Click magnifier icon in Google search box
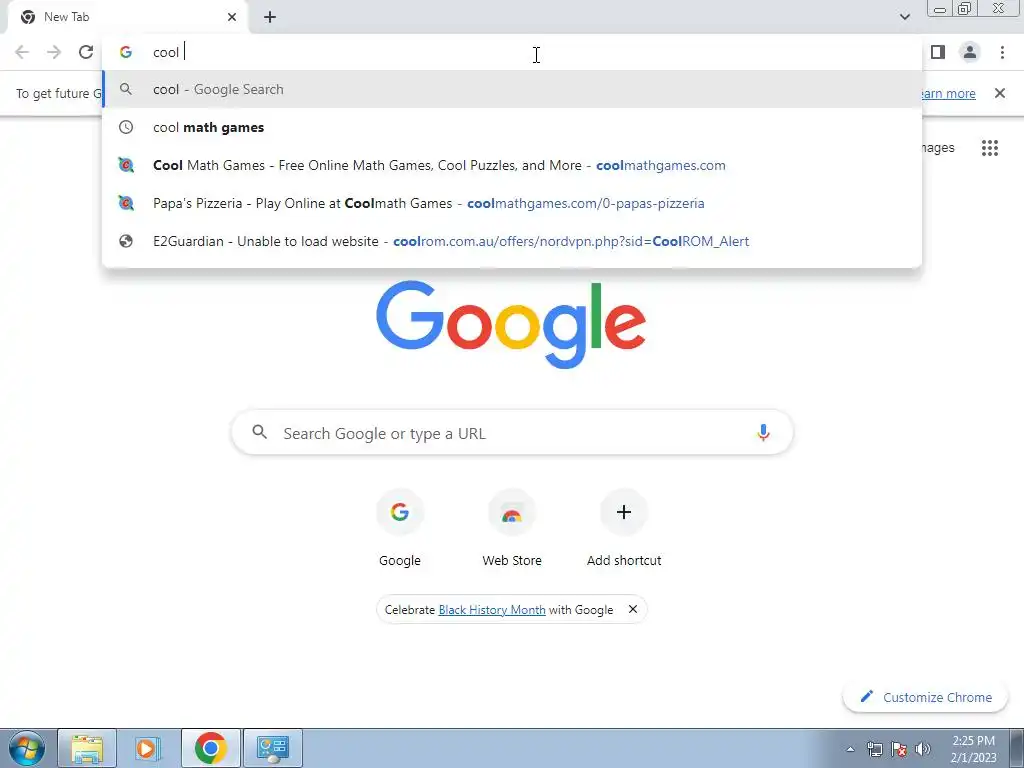The width and height of the screenshot is (1024, 768). [x=259, y=432]
